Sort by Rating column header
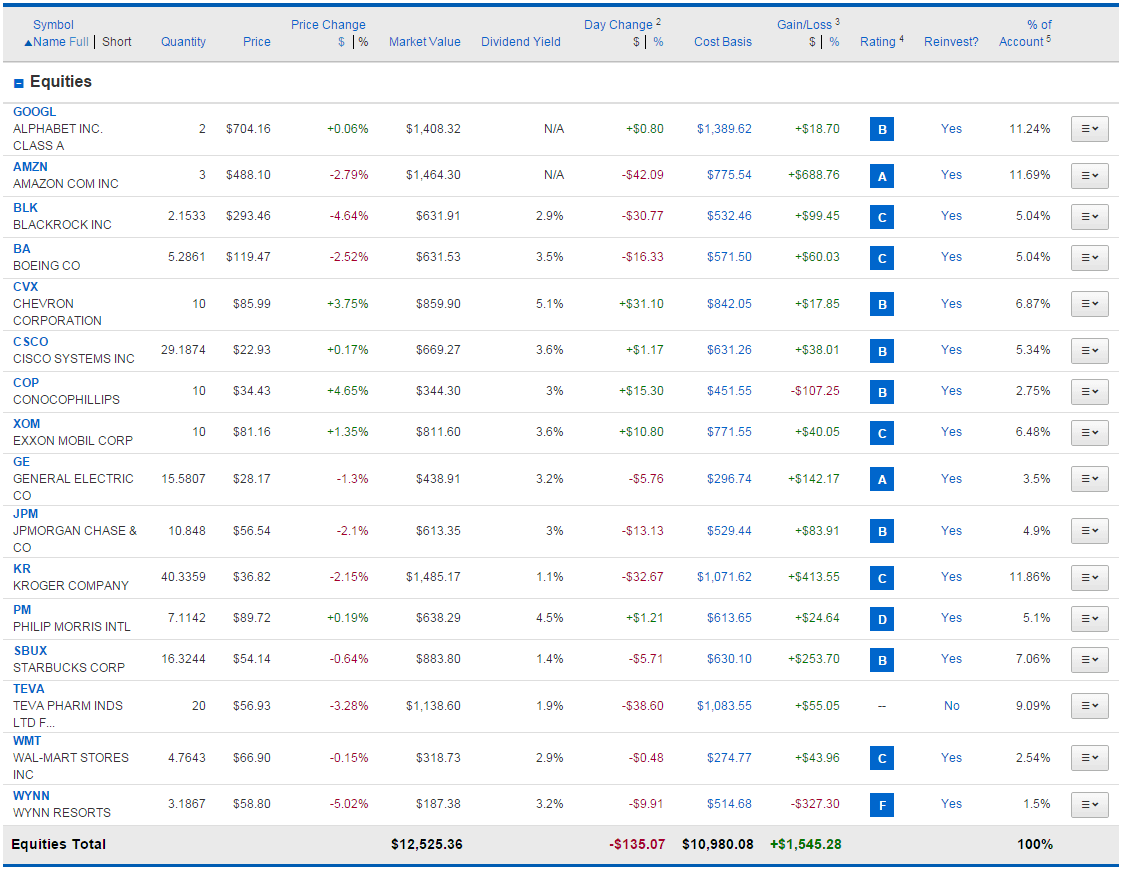The width and height of the screenshot is (1121, 869). 878,42
